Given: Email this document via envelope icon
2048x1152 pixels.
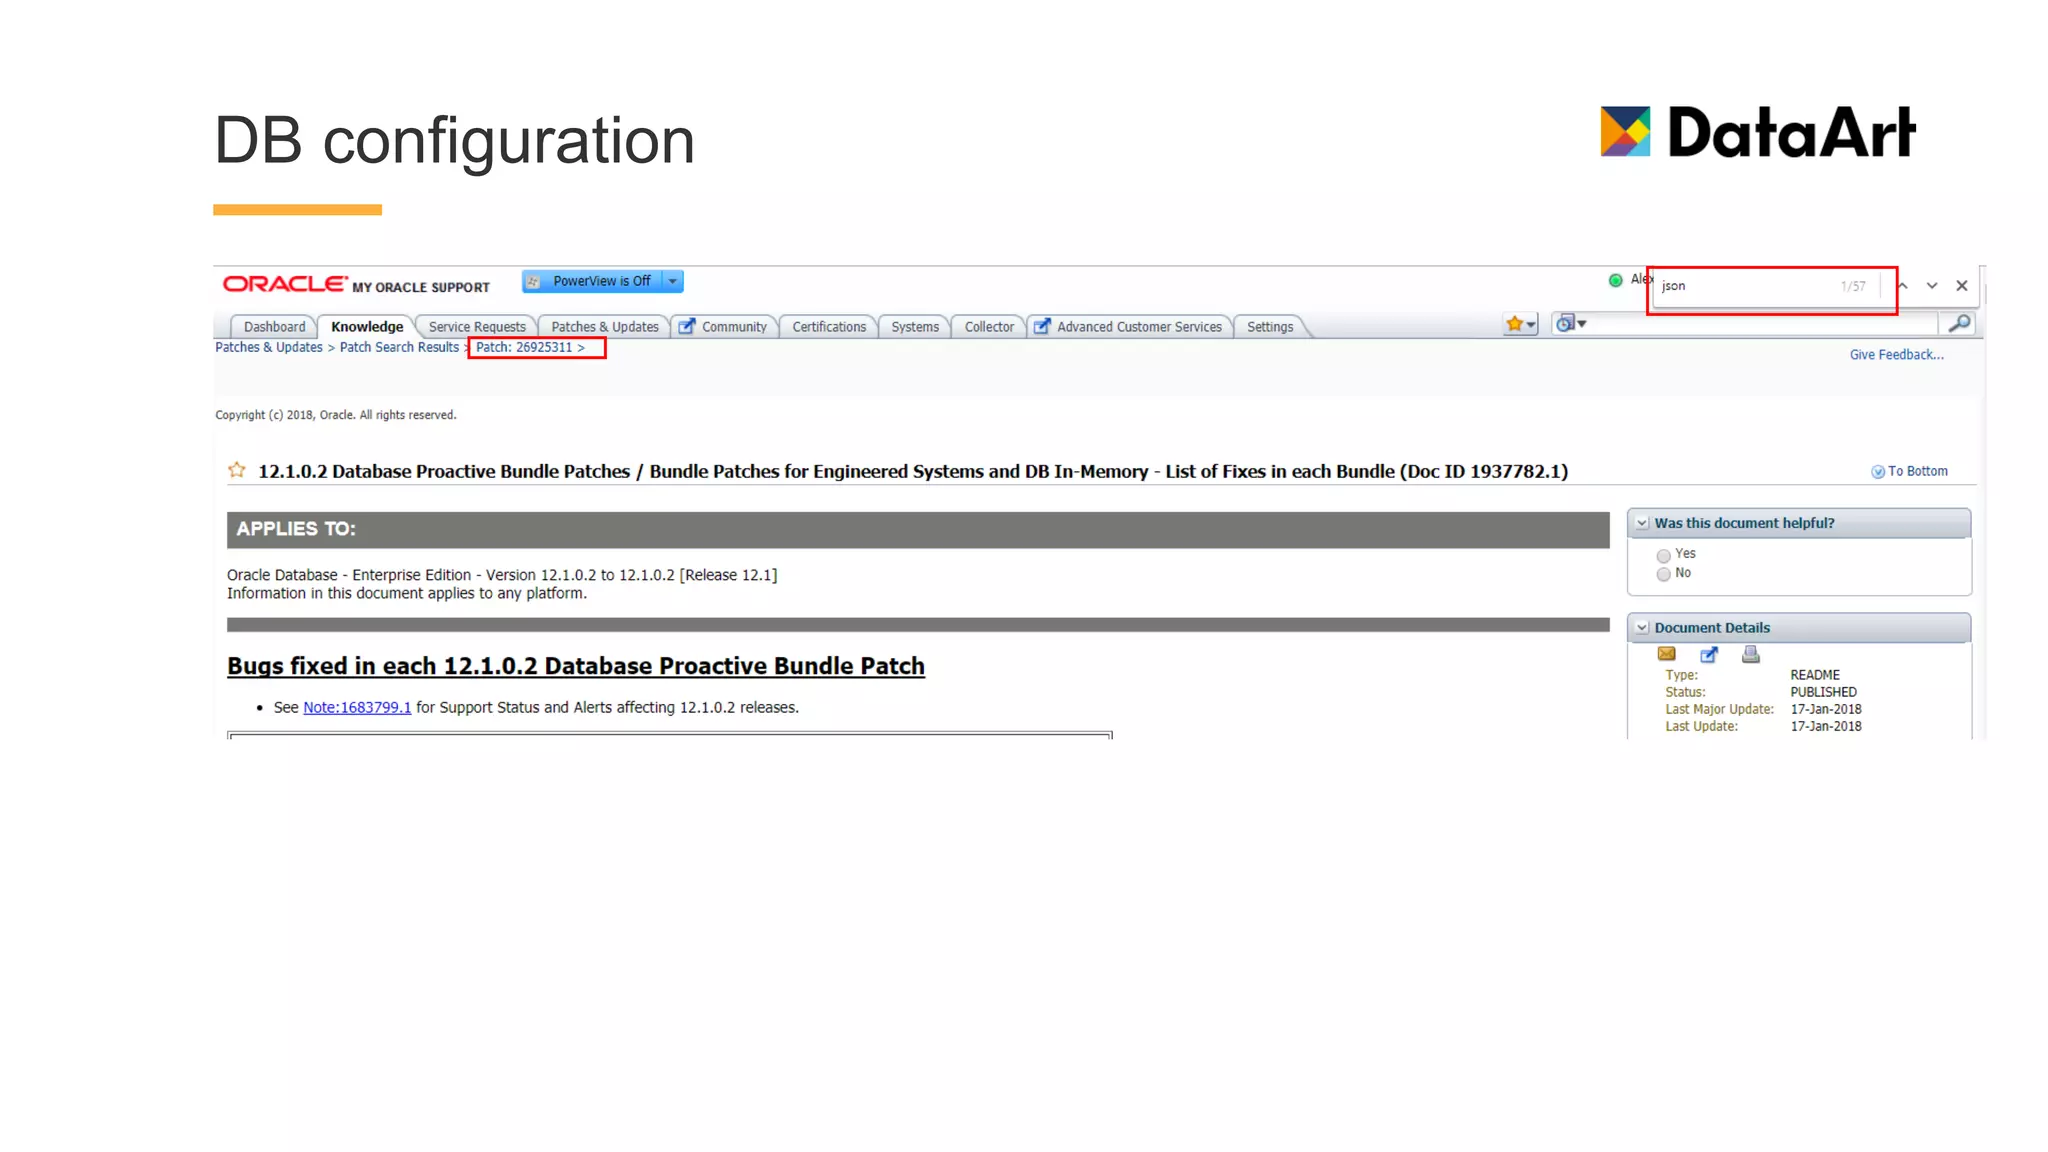Looking at the screenshot, I should click(1666, 654).
